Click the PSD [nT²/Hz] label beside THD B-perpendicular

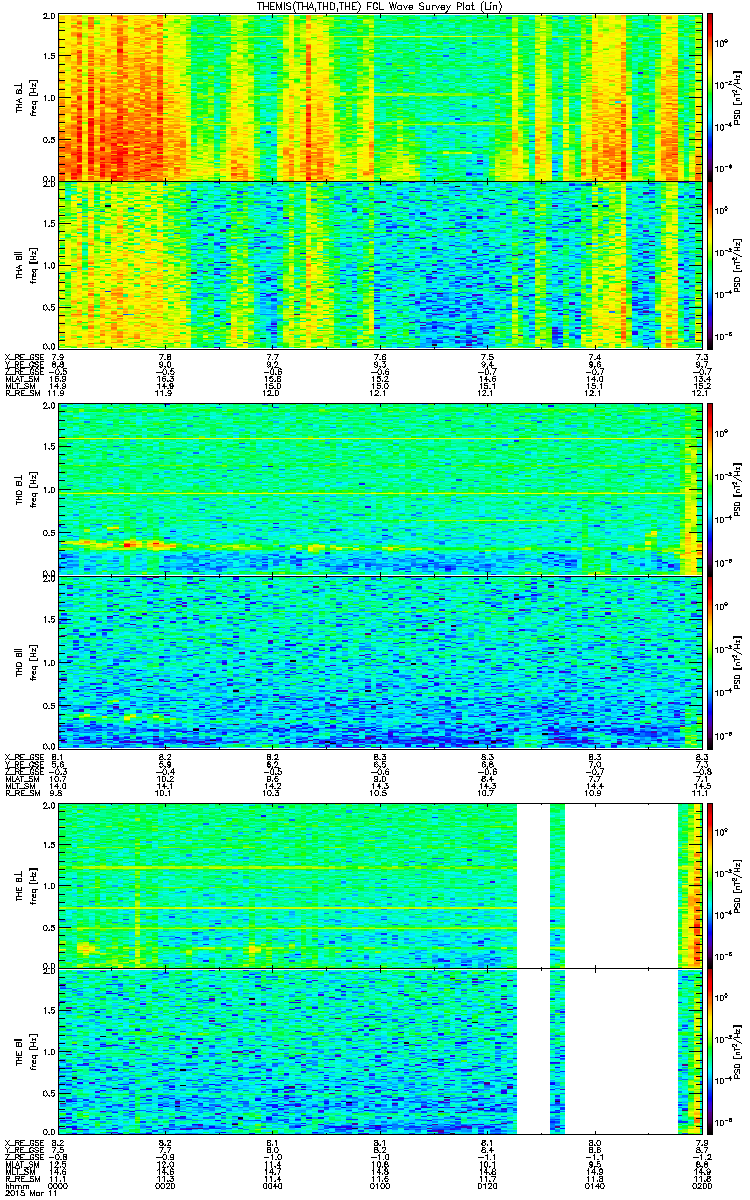point(739,490)
